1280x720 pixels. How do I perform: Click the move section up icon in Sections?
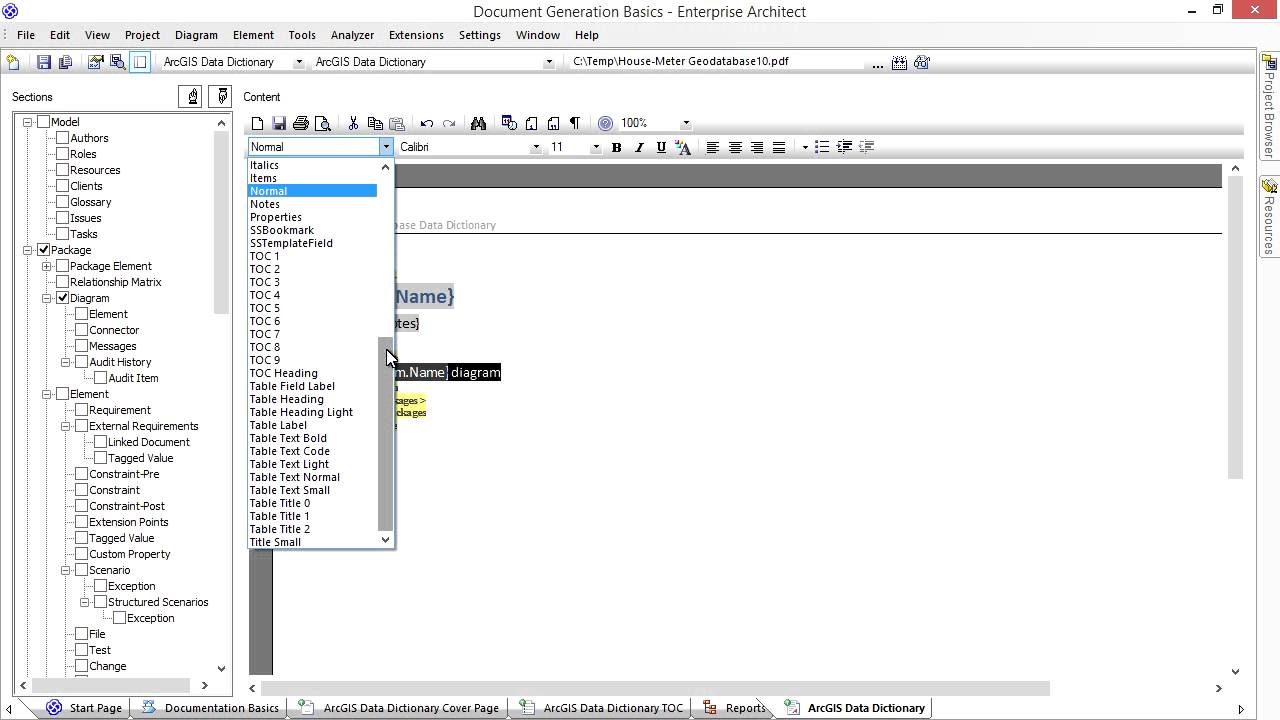click(192, 96)
